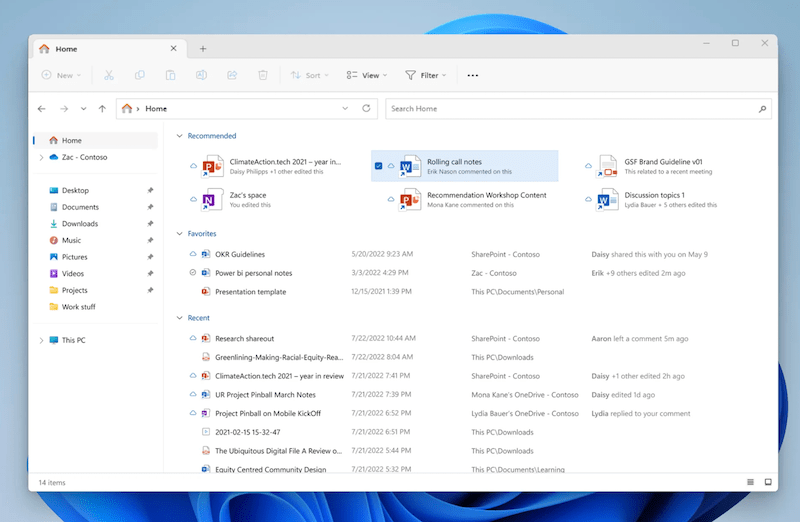Viewport: 800px width, 522px height.
Task: Open See more options ellipsis in toolbar
Action: tap(473, 75)
